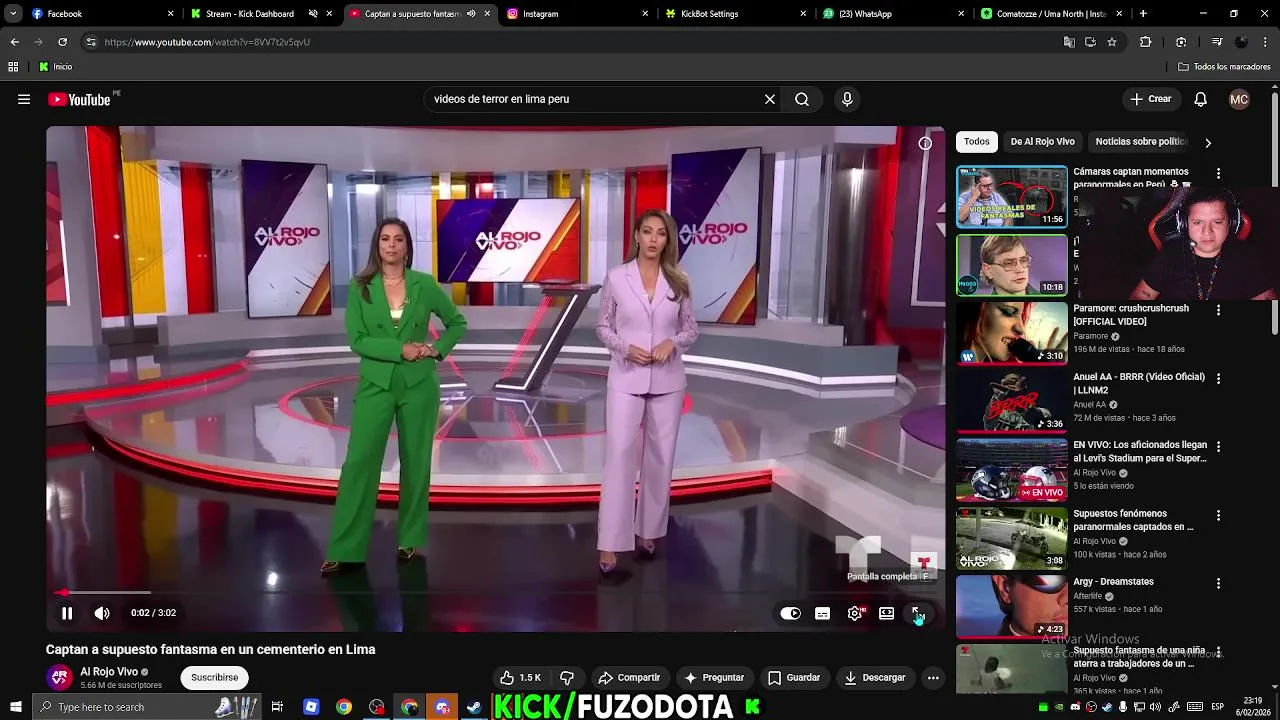This screenshot has width=1280, height=720.
Task: Open the YouTube hamburger guide menu
Action: (x=24, y=99)
